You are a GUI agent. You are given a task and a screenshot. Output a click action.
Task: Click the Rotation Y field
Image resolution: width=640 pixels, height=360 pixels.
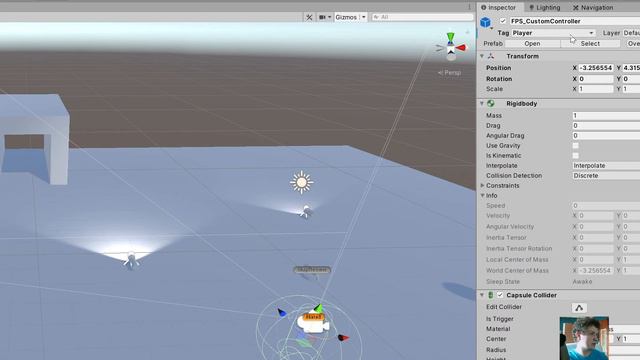(631, 79)
